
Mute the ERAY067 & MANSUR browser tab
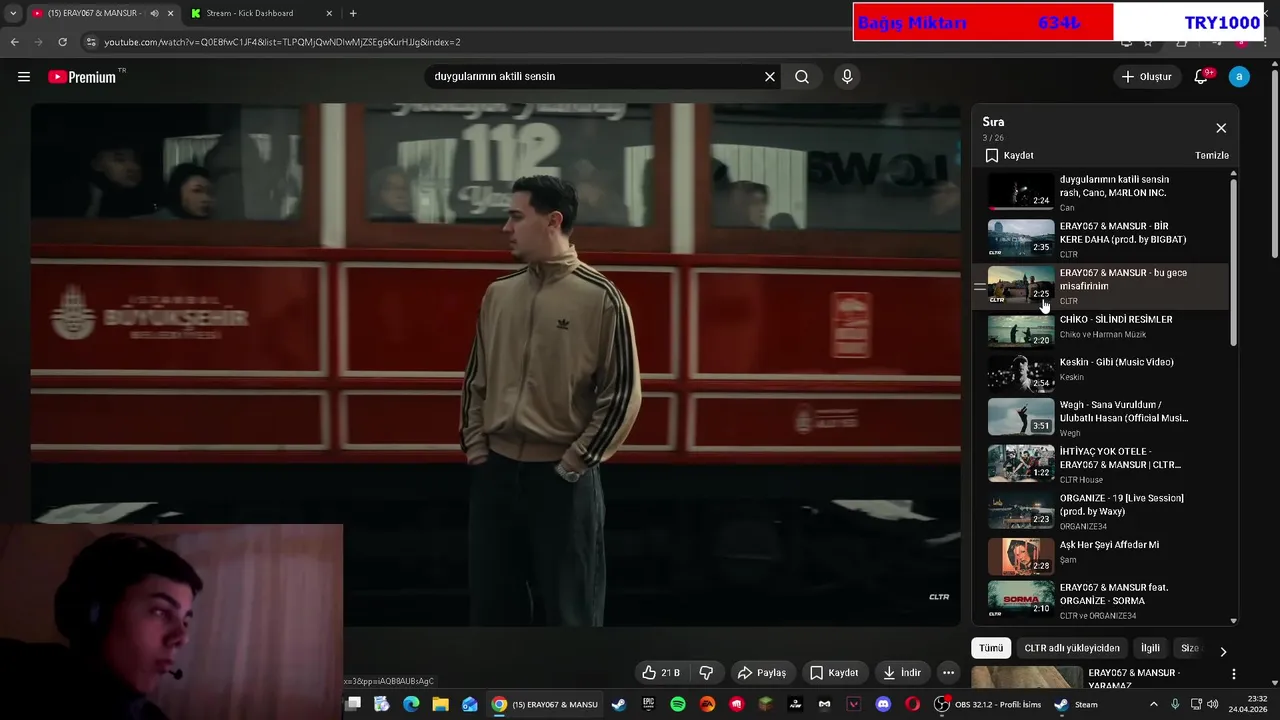[x=154, y=13]
